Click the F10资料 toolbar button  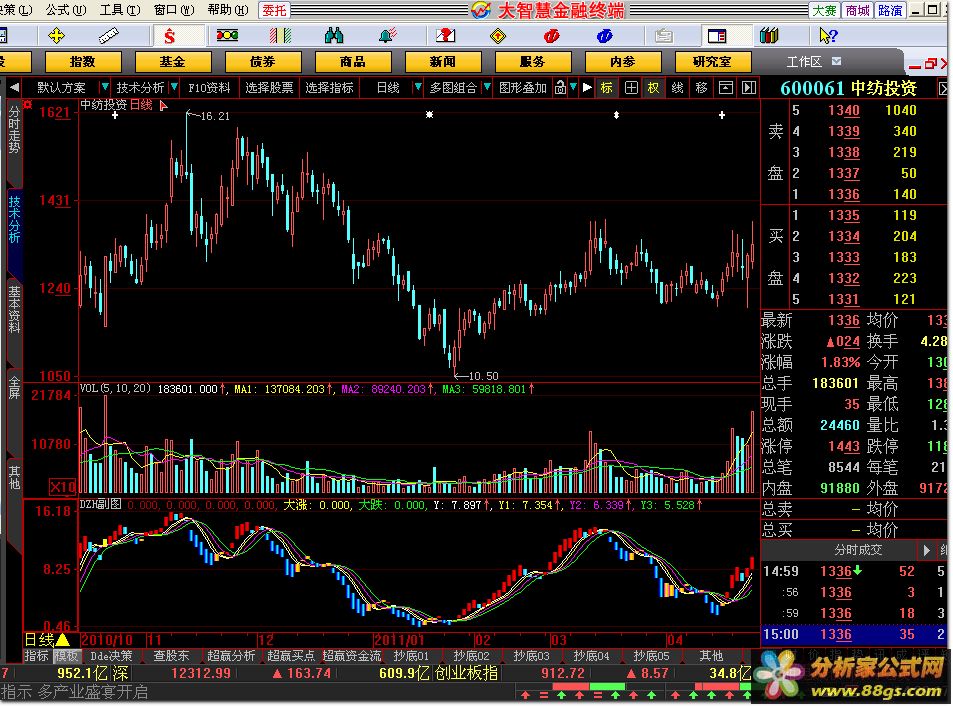[209, 87]
